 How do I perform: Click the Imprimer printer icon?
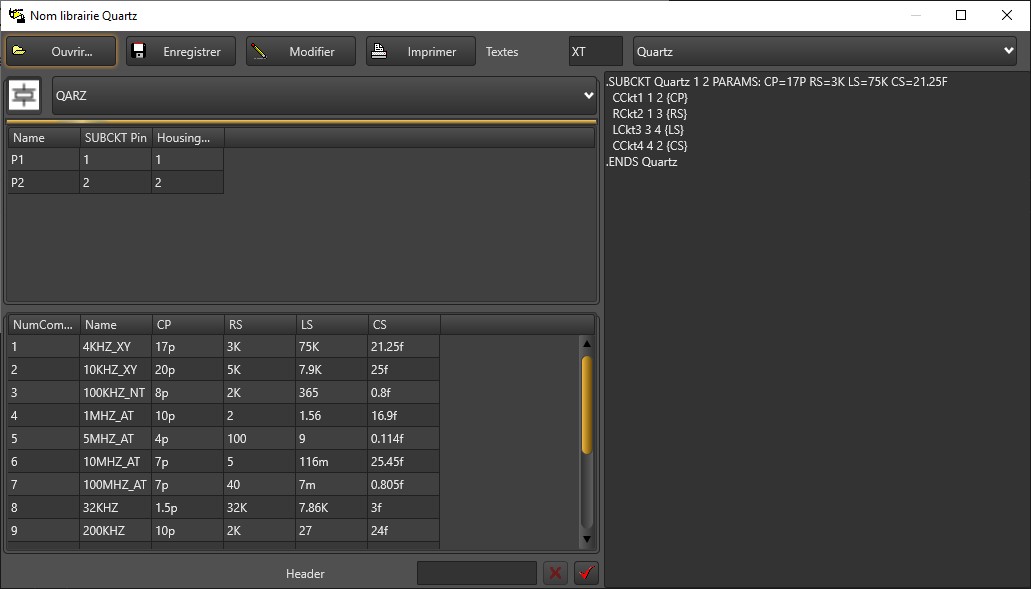[379, 51]
